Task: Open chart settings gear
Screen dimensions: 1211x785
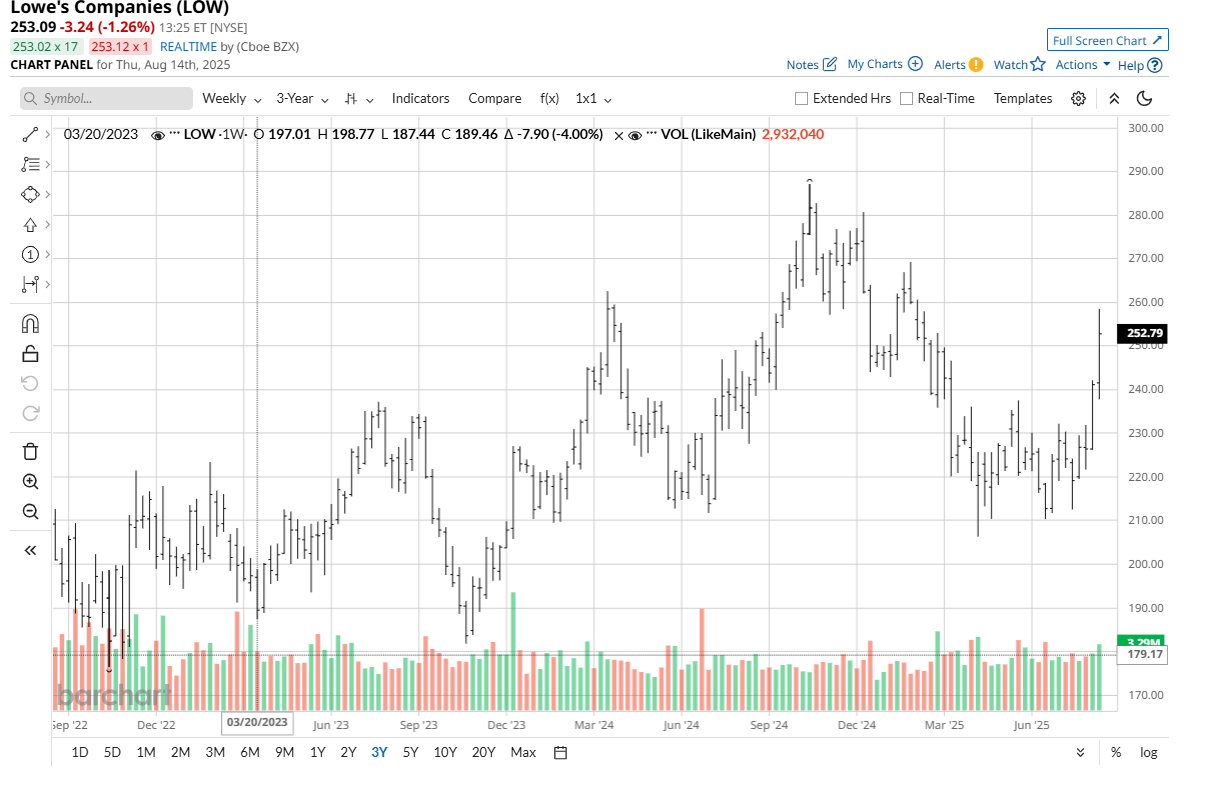Action: click(x=1078, y=98)
